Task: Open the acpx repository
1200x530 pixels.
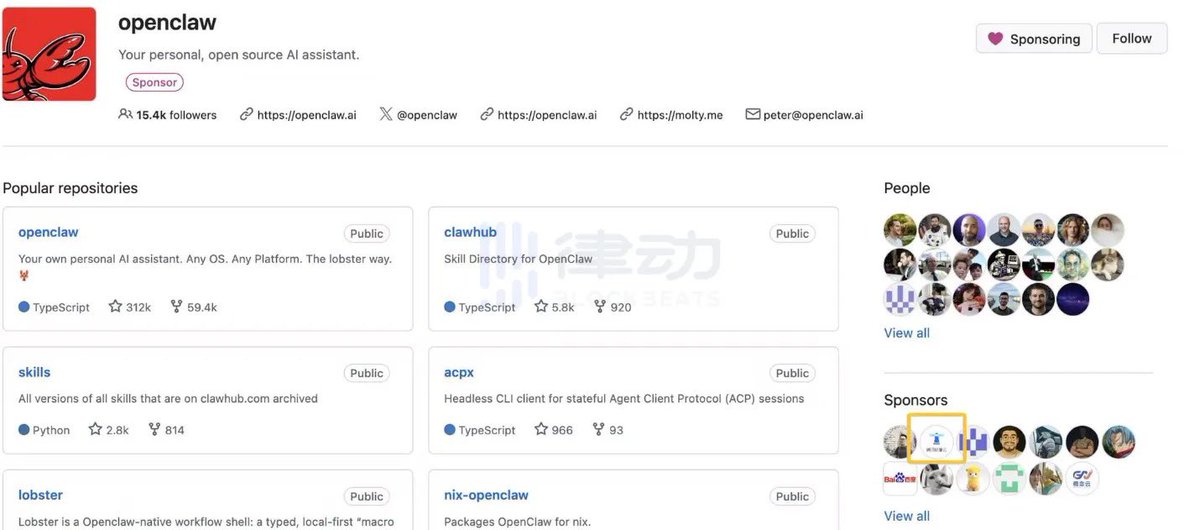Action: [x=458, y=372]
